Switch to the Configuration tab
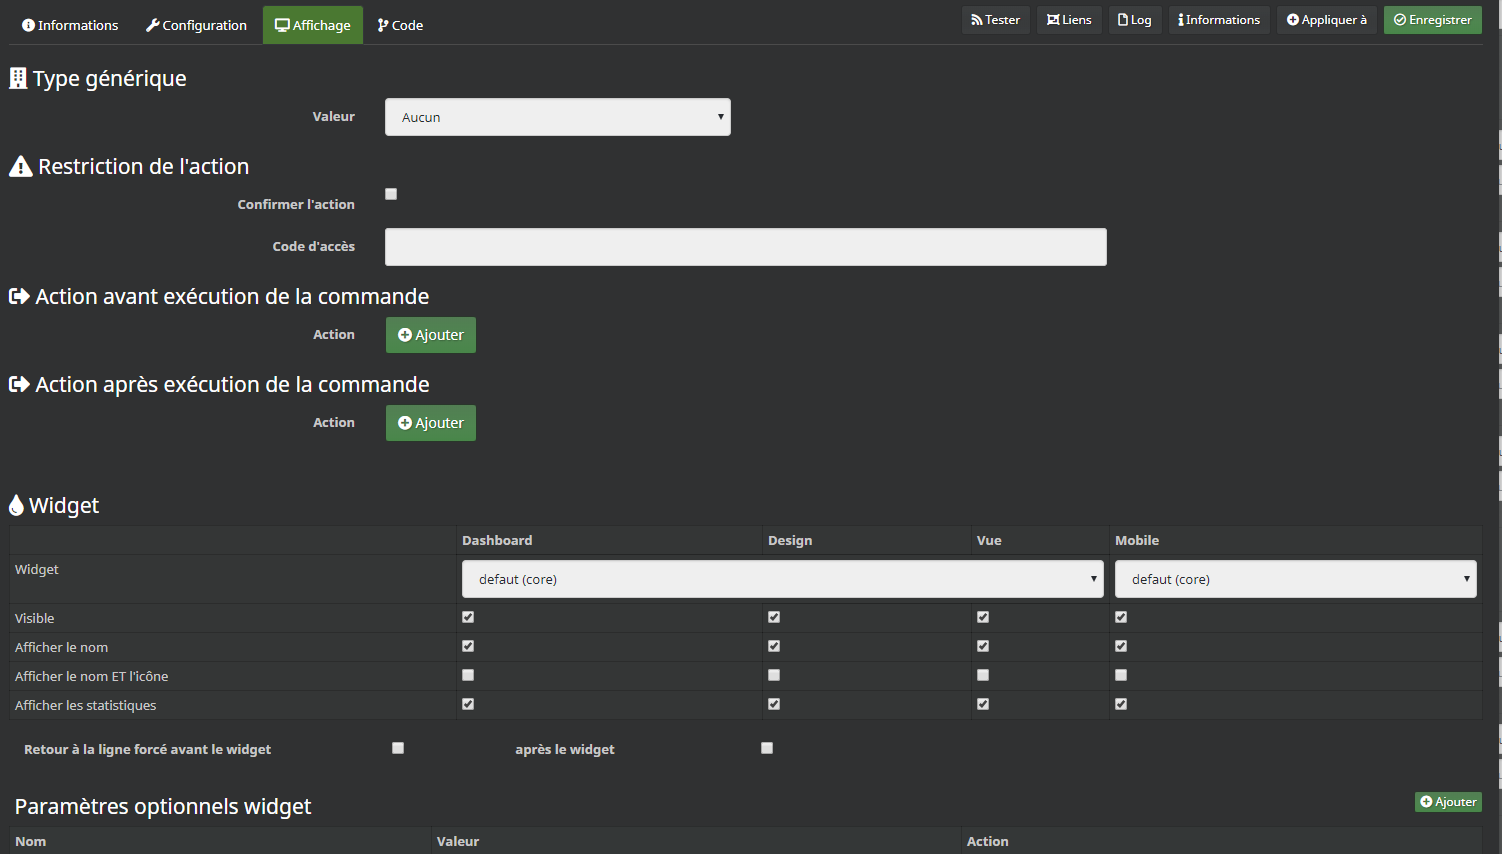The image size is (1502, 854). pyautogui.click(x=196, y=25)
